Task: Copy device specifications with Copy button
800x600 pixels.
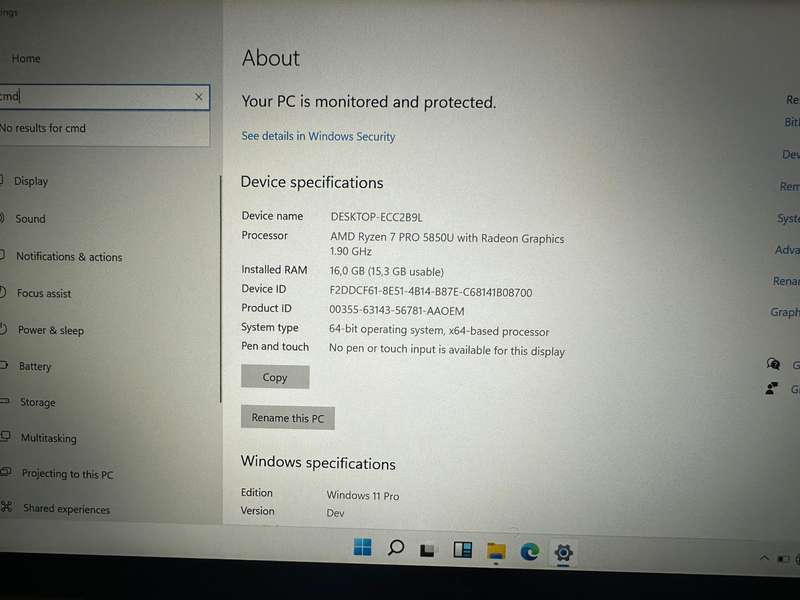Action: [x=275, y=377]
